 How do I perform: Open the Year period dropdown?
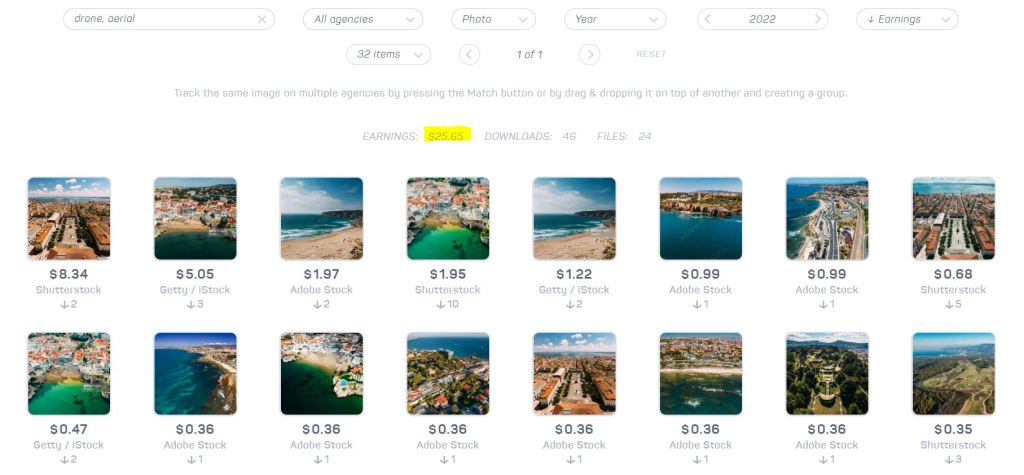614,19
